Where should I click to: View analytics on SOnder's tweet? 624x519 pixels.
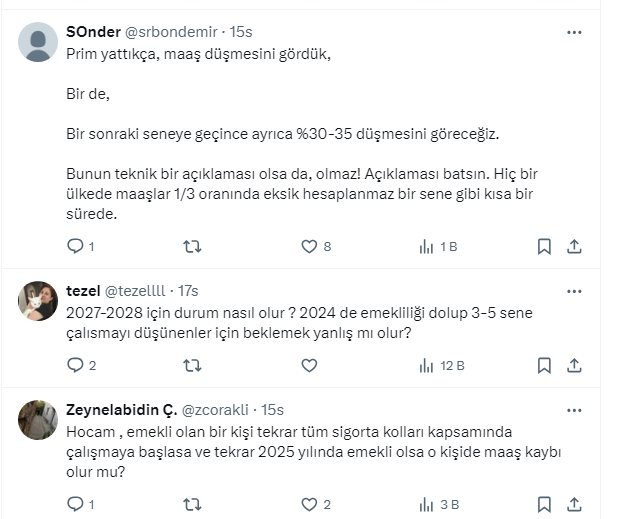[425, 246]
